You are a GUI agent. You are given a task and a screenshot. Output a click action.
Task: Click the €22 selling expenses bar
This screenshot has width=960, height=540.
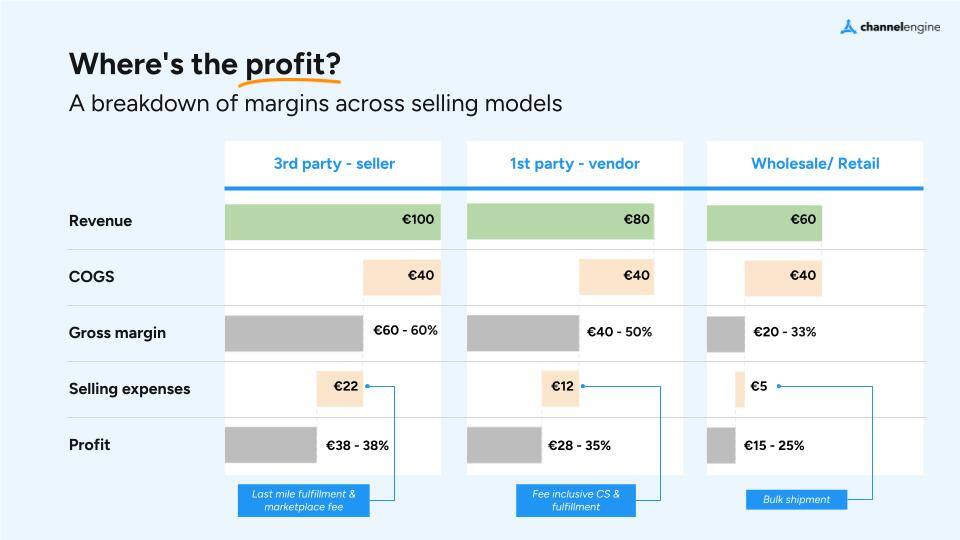339,388
